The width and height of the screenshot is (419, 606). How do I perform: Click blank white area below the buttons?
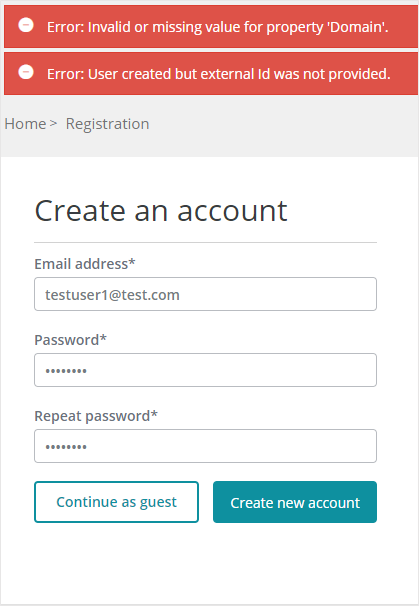click(x=209, y=564)
